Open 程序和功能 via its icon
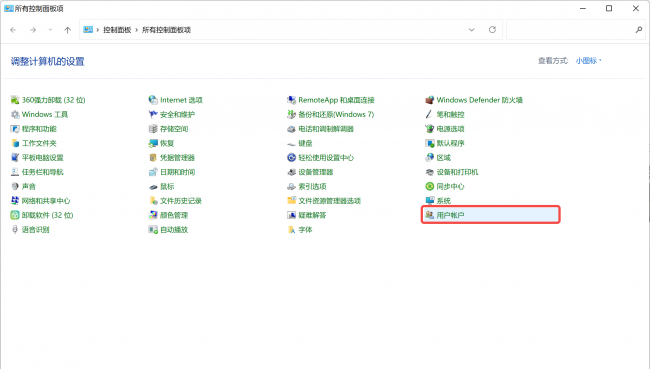 [x=15, y=129]
